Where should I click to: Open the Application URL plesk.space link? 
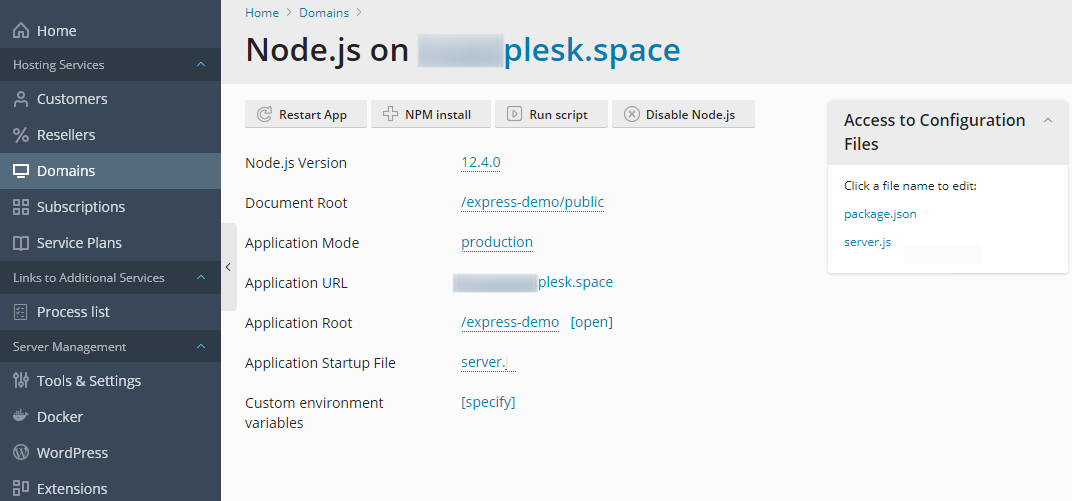click(x=576, y=282)
